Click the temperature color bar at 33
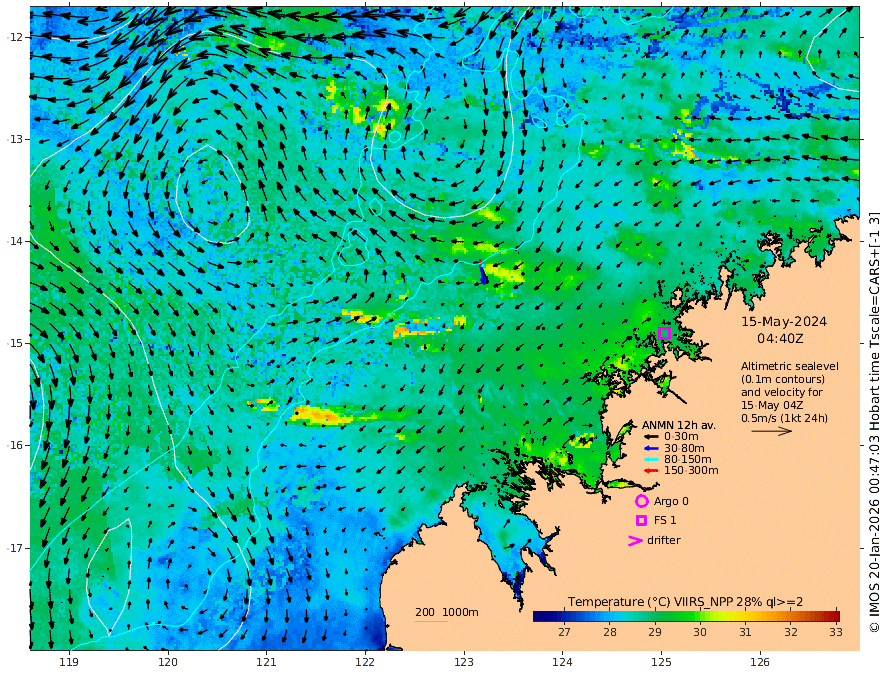Image resolution: width=880 pixels, height=680 pixels. 836,617
